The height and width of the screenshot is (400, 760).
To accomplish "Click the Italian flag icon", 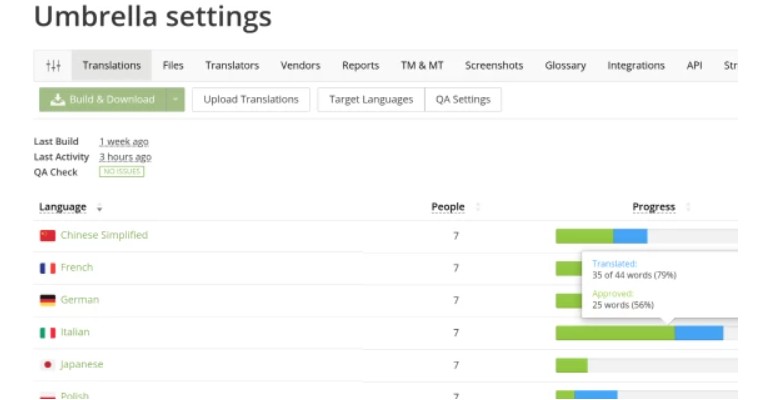I will [47, 332].
